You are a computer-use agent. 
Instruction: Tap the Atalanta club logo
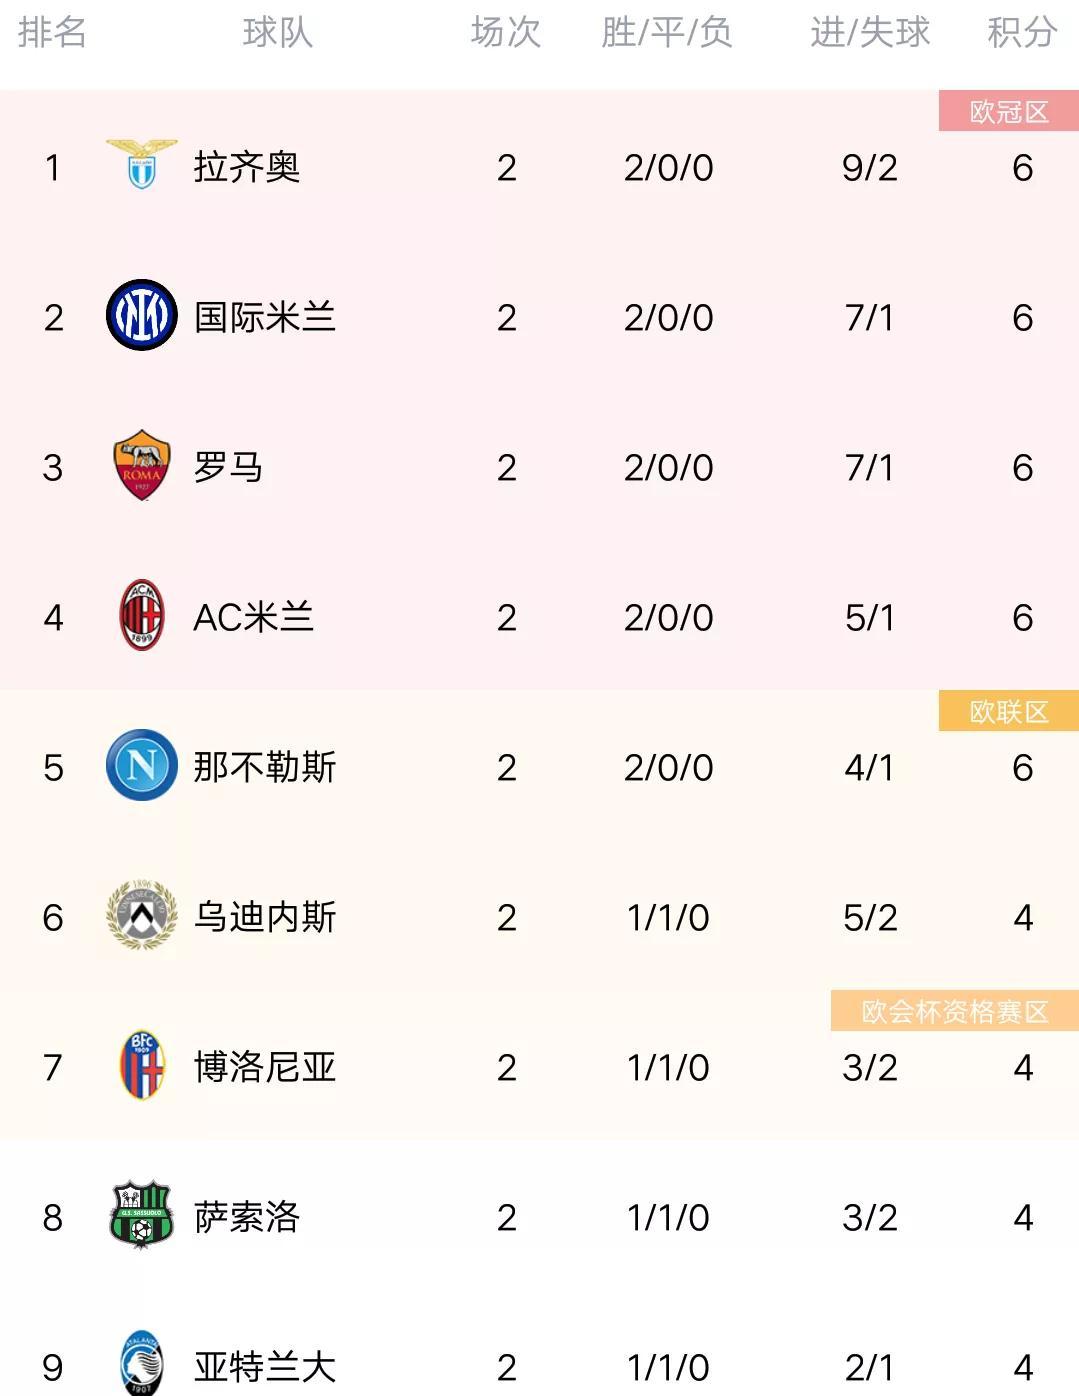142,1362
